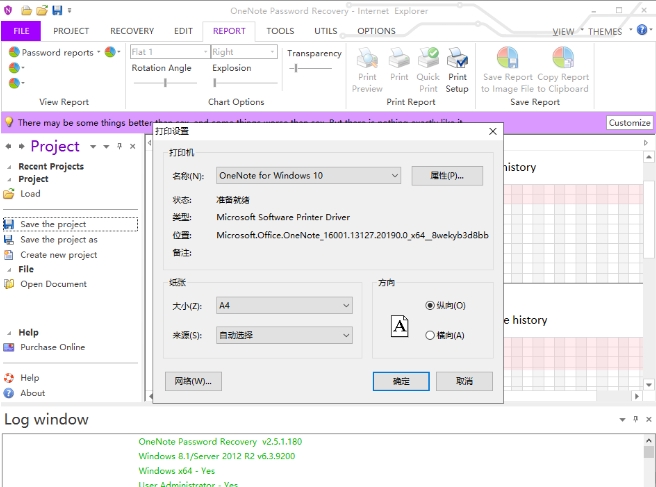This screenshot has width=656, height=487.
Task: Click the Log window scrollbar up arrow
Action: 648,440
